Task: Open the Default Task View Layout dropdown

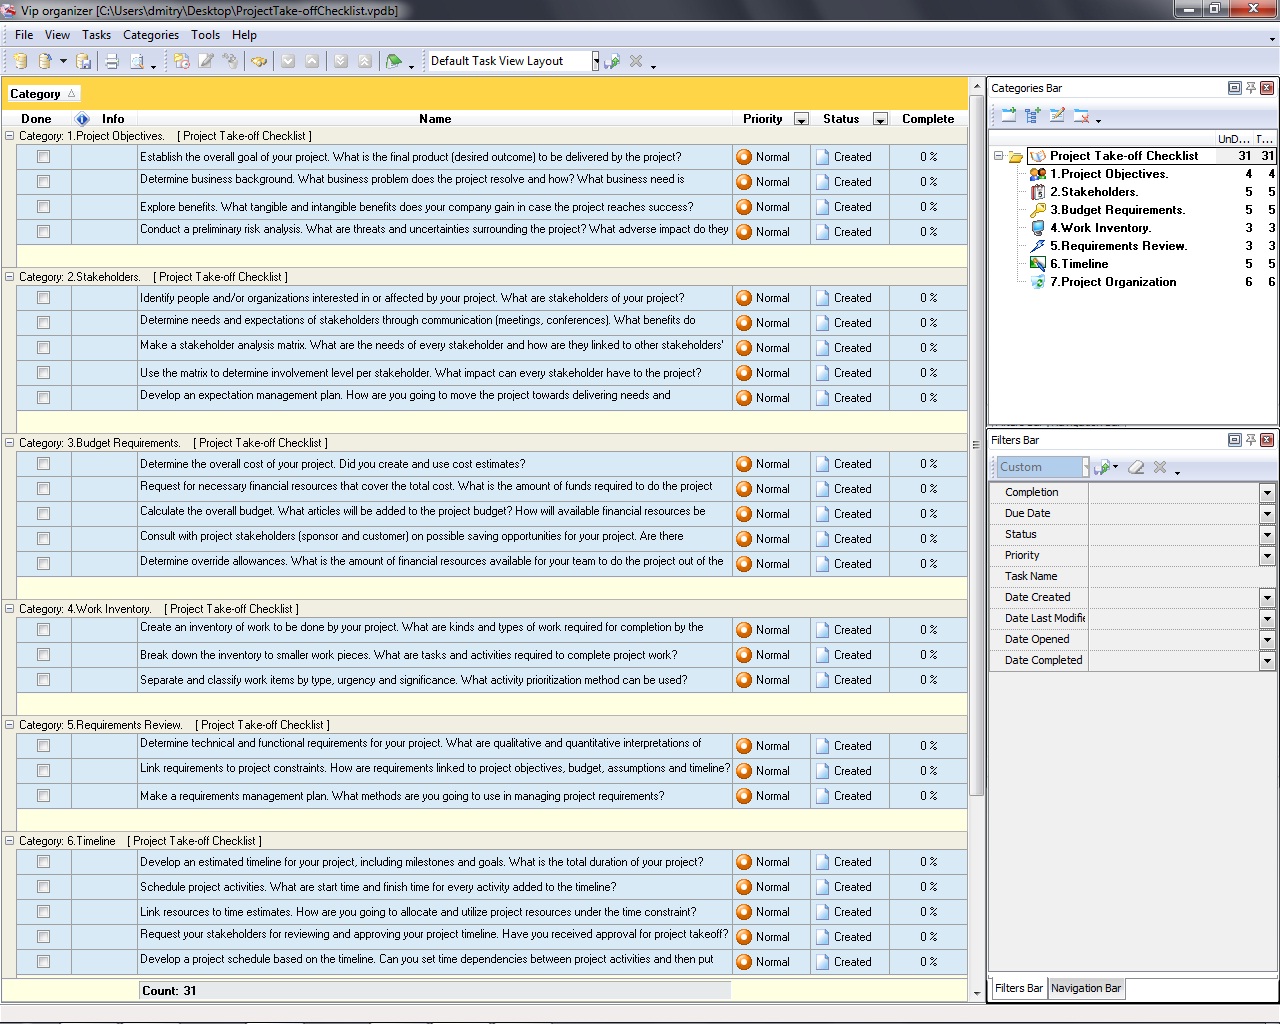Action: coord(595,62)
